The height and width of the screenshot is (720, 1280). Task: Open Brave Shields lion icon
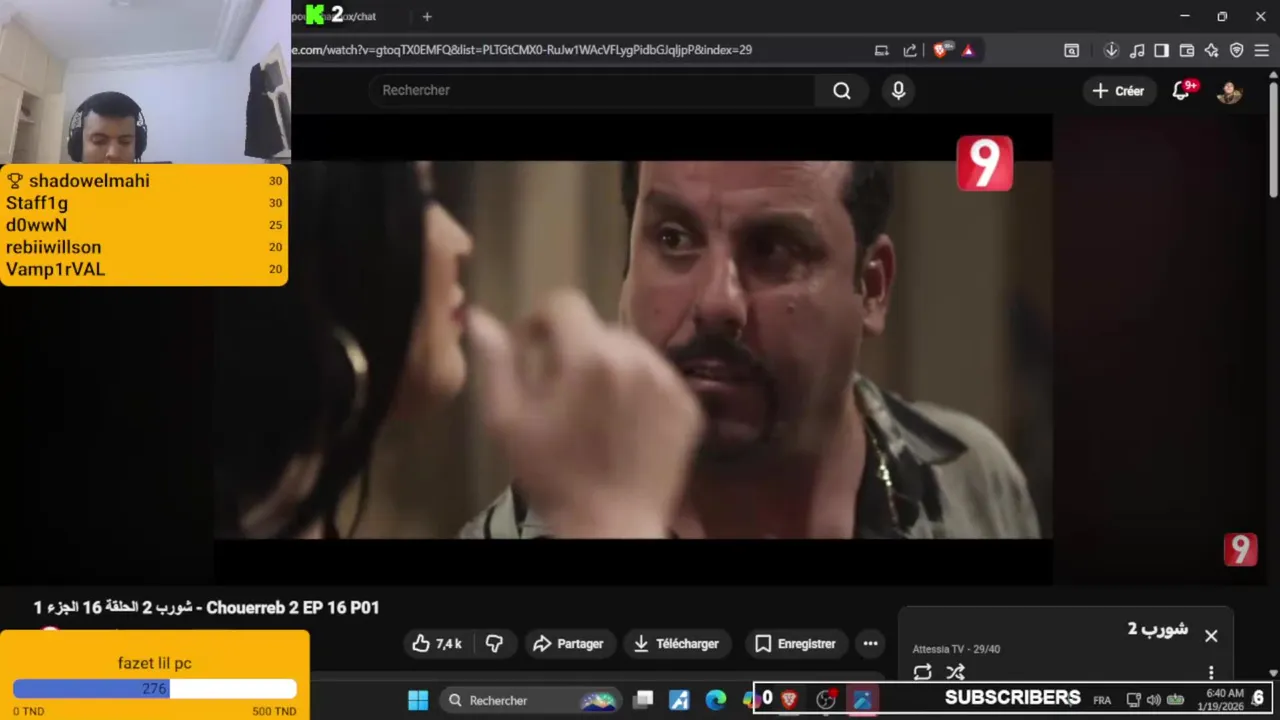[x=941, y=50]
